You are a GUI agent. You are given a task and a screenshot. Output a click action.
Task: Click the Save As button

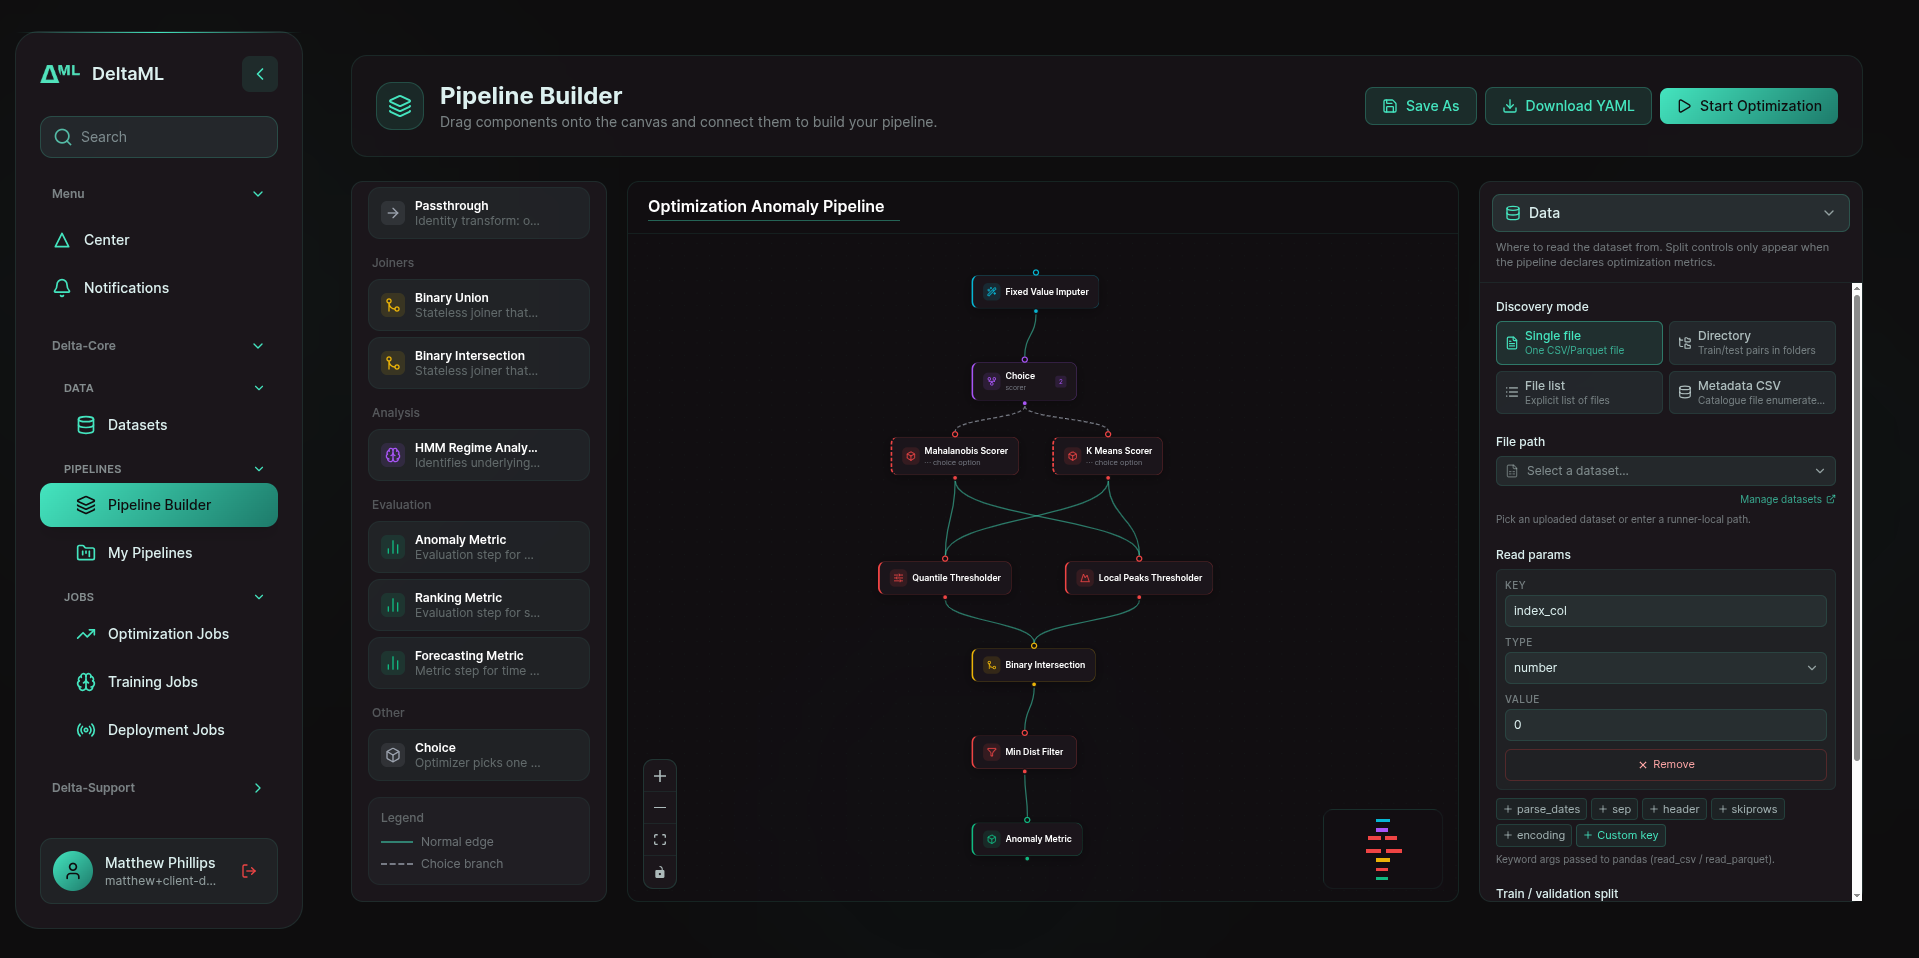(x=1420, y=106)
